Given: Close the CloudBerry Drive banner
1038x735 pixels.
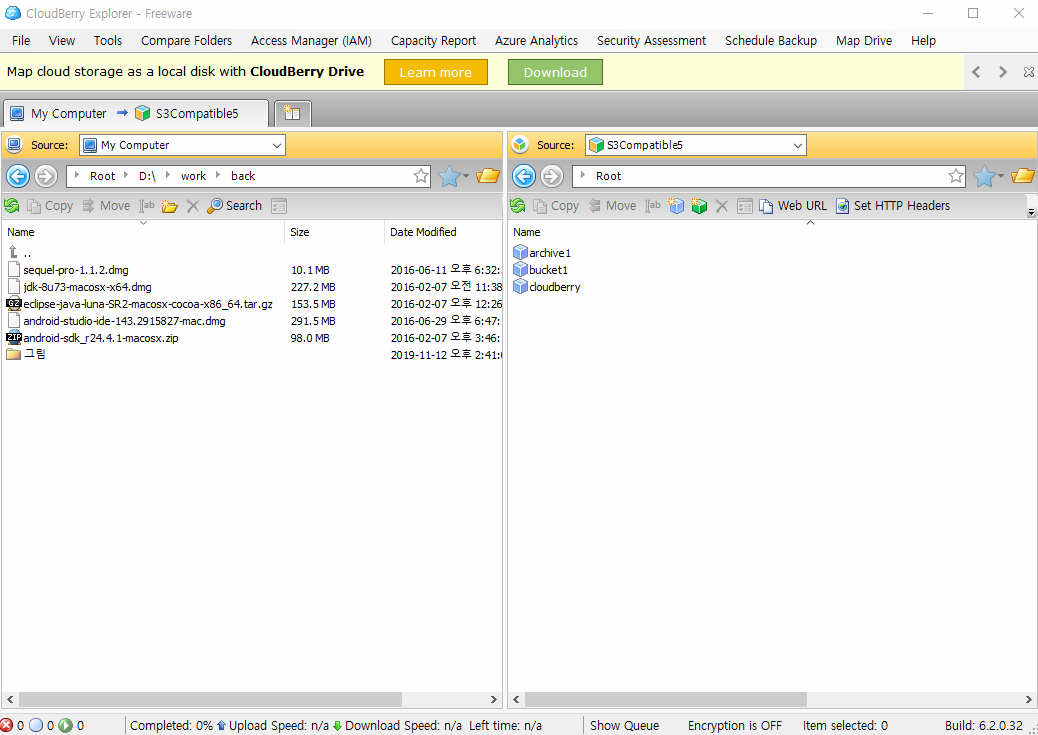Looking at the screenshot, I should (1028, 72).
